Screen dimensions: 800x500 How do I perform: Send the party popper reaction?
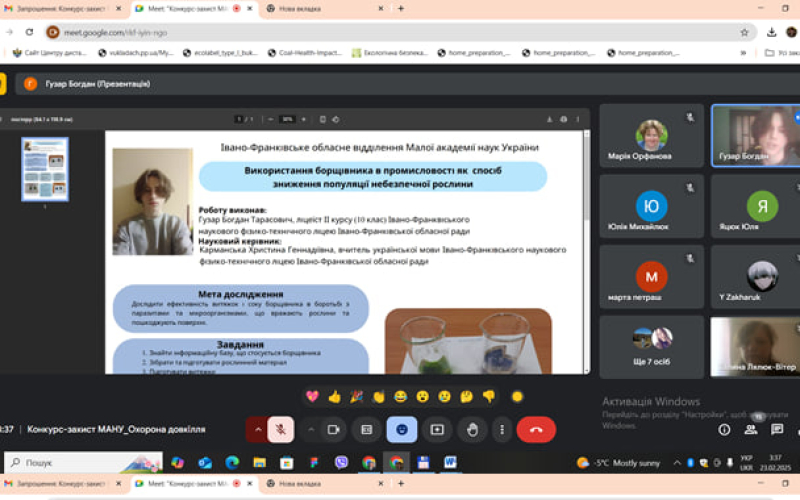[356, 396]
